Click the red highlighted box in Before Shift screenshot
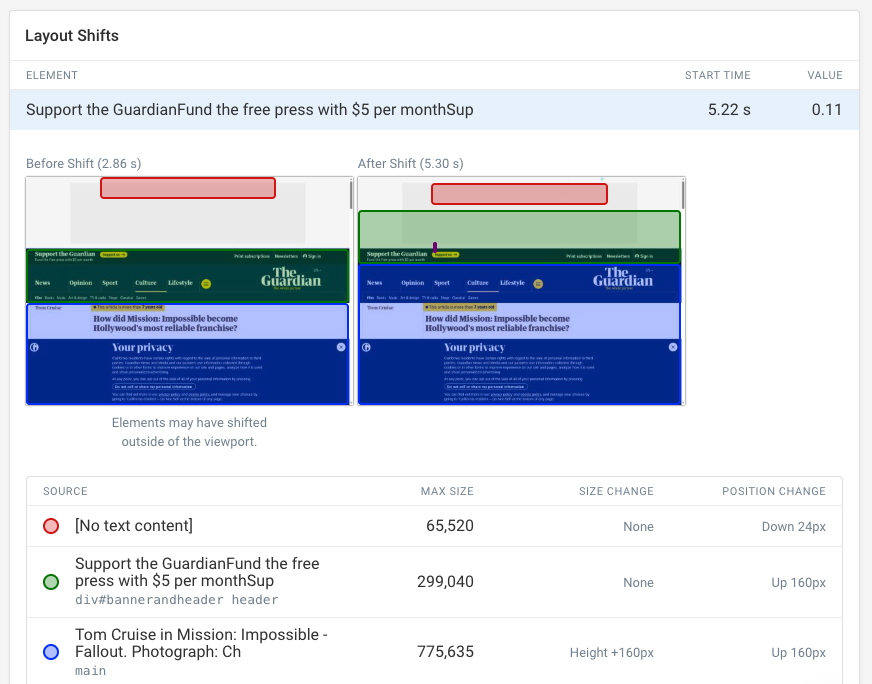Image resolution: width=872 pixels, height=684 pixels. 187,188
